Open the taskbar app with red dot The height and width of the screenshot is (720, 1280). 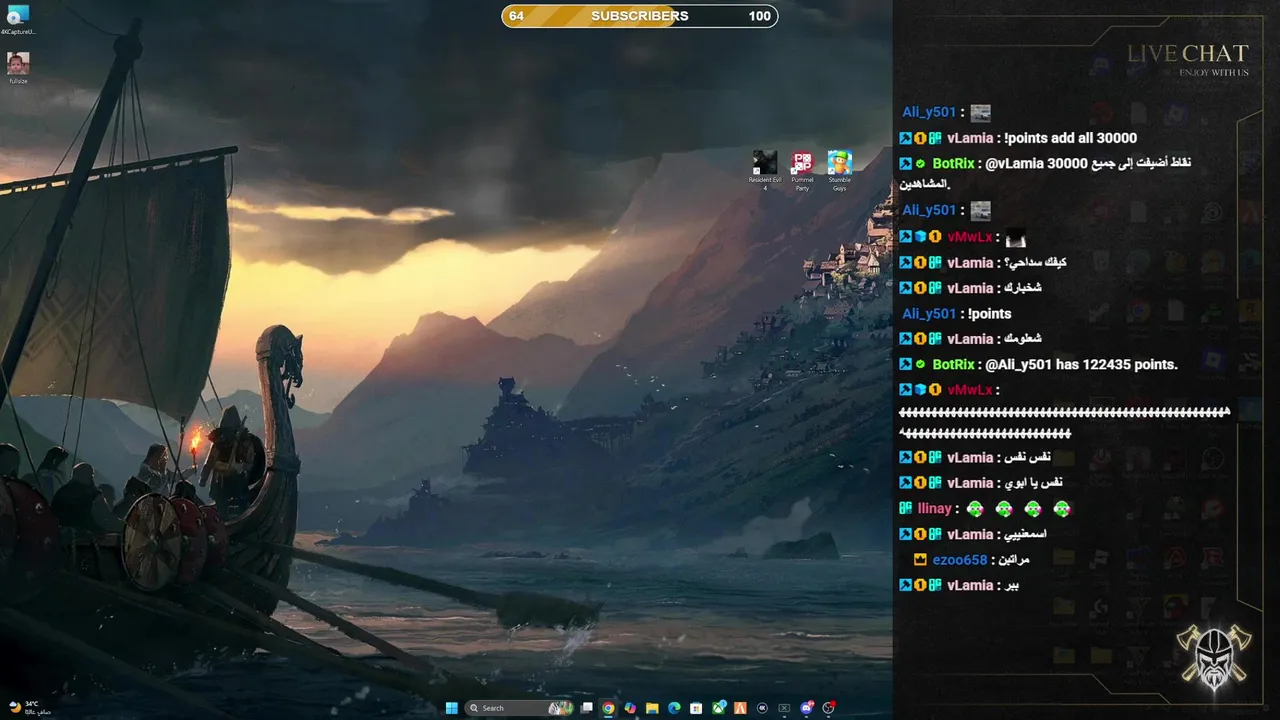pyautogui.click(x=828, y=708)
